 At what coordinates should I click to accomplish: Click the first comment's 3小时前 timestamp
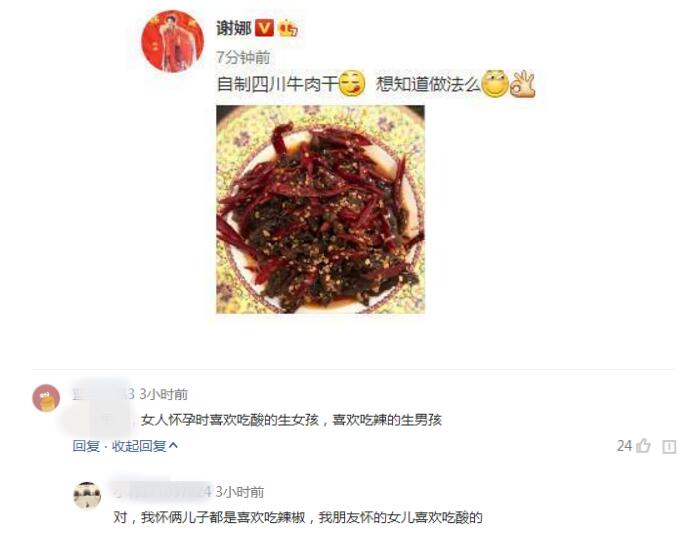click(163, 394)
